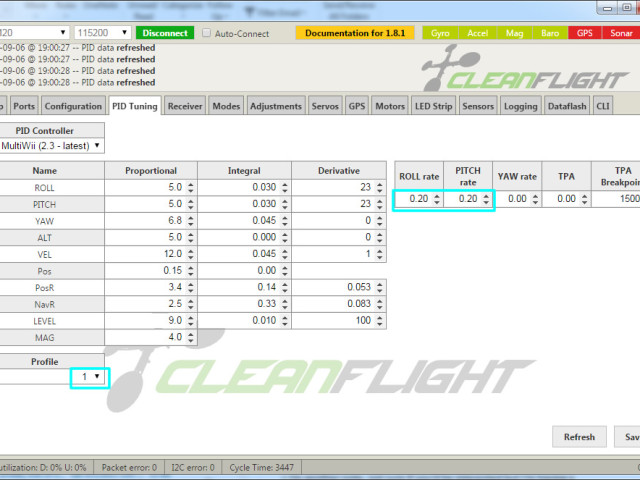Click the ALT Proportional 5.0 stepper
This screenshot has height=480, width=640.
pyautogui.click(x=191, y=238)
